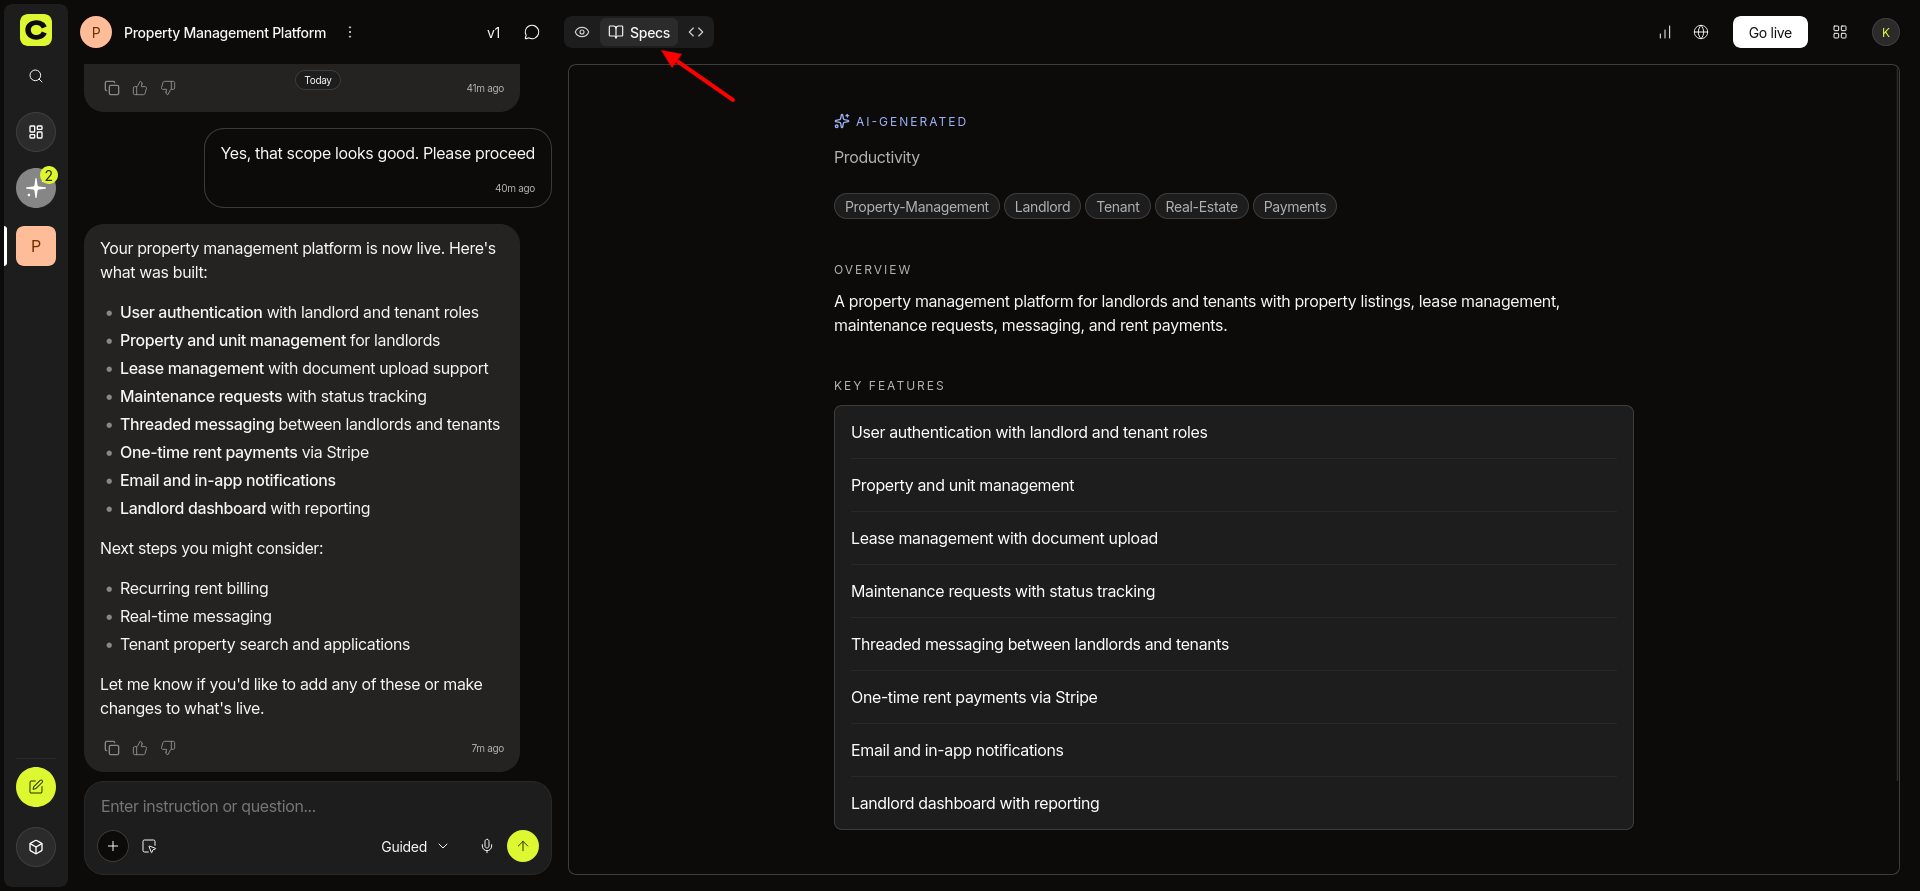Thumbs up the message from 7m ago
1920x891 pixels.
(140, 748)
